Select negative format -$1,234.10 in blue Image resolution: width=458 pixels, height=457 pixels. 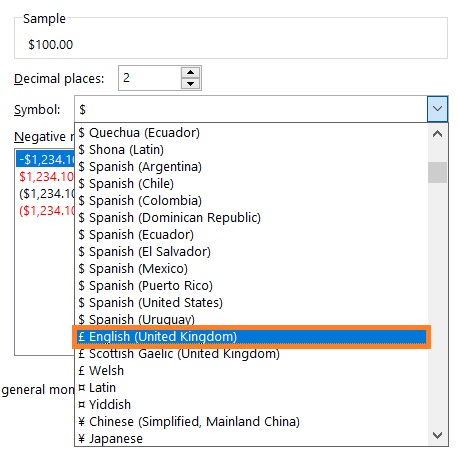pyautogui.click(x=45, y=160)
